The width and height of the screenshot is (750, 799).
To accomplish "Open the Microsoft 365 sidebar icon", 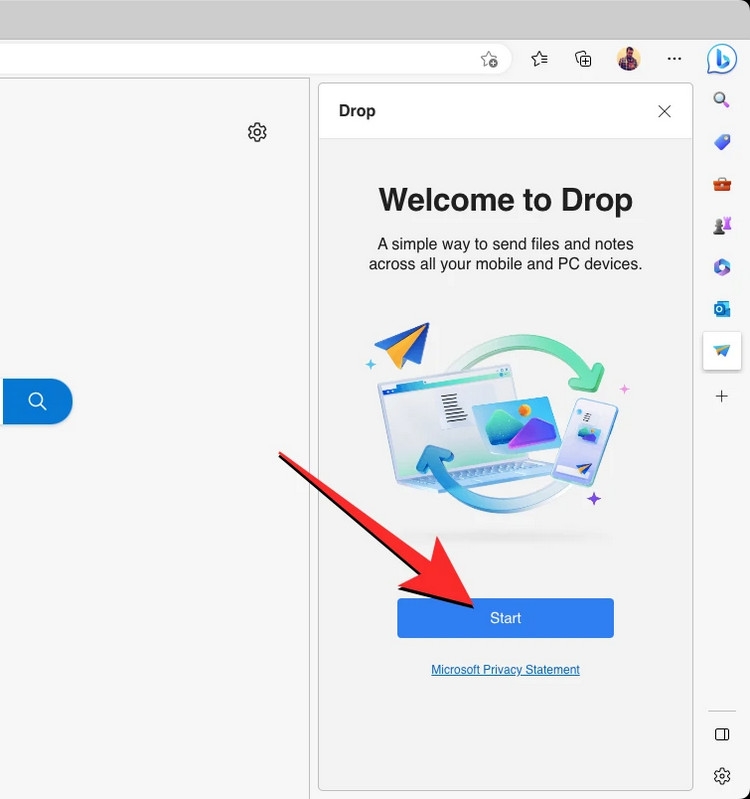I will 721,267.
